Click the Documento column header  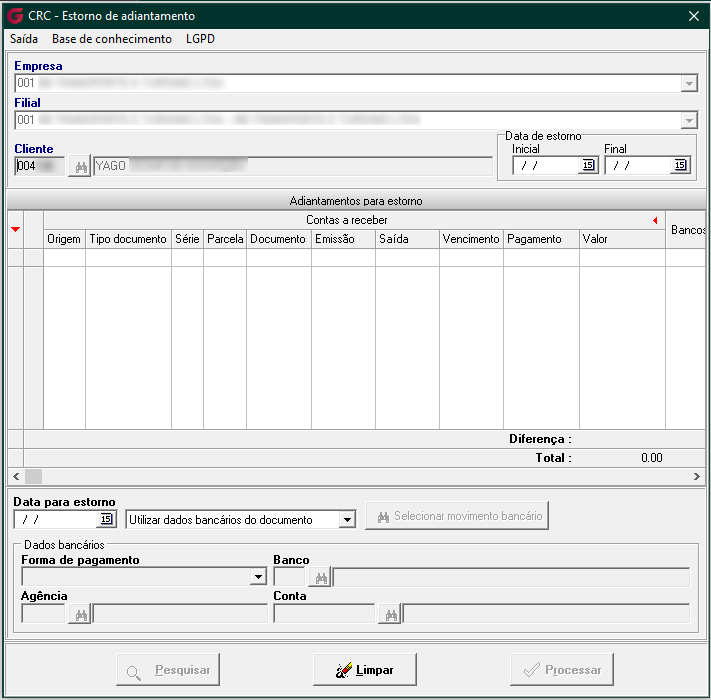click(278, 239)
